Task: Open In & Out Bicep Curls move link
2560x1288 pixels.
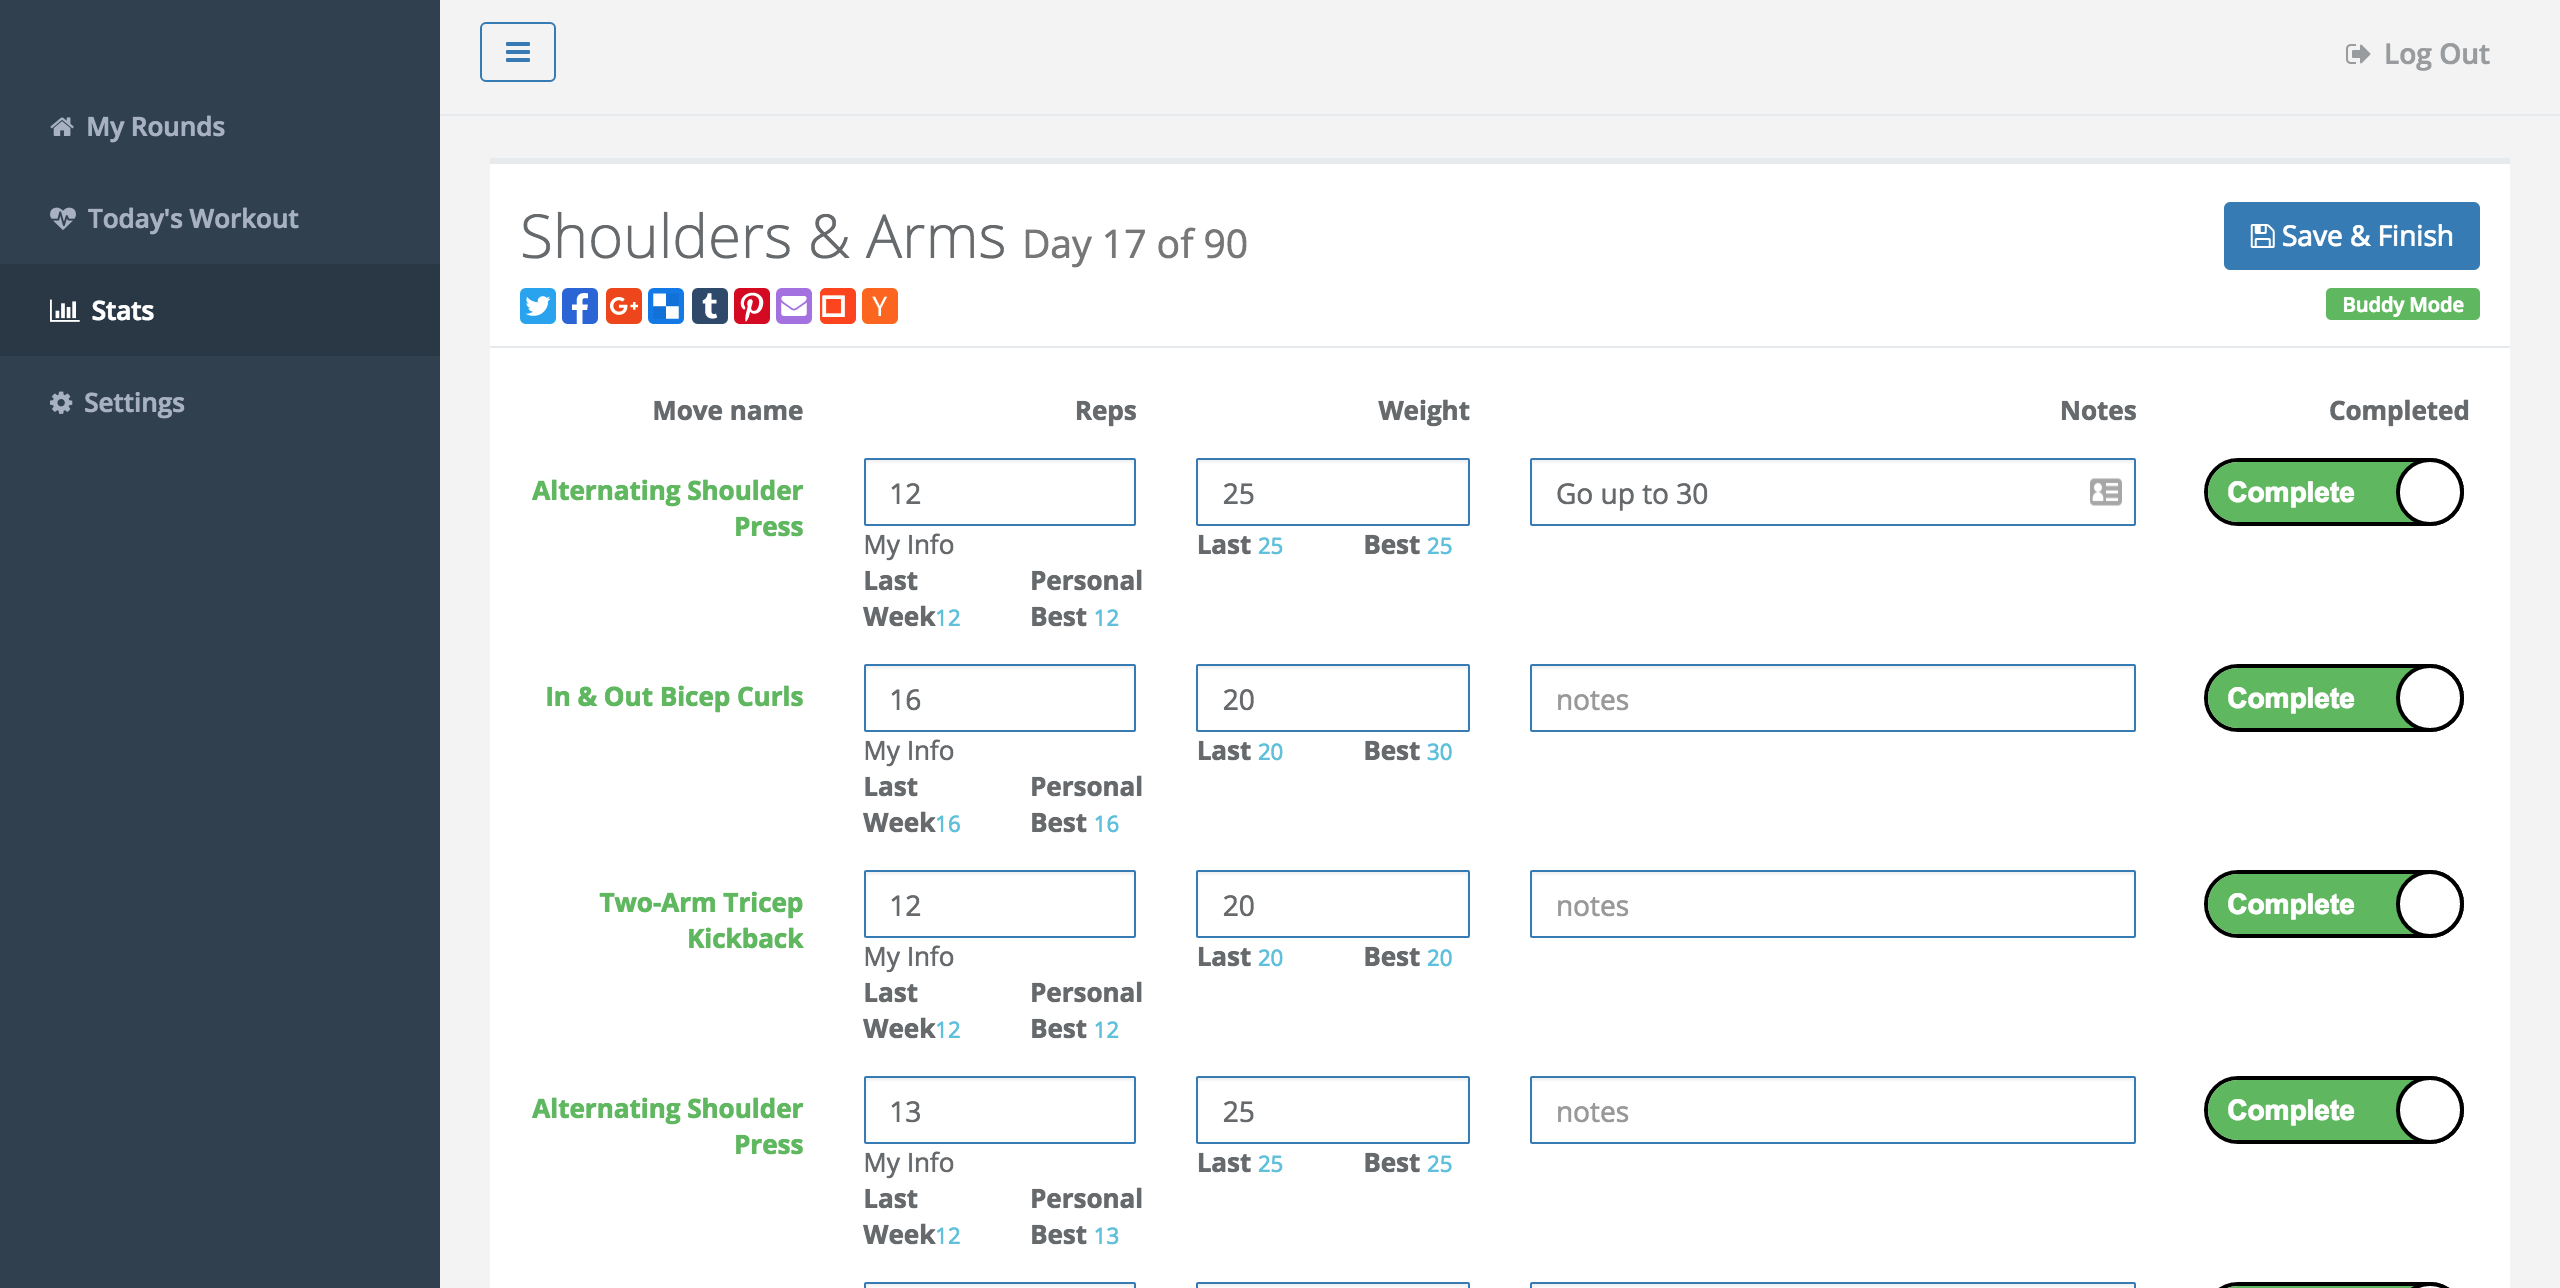Action: tap(674, 696)
